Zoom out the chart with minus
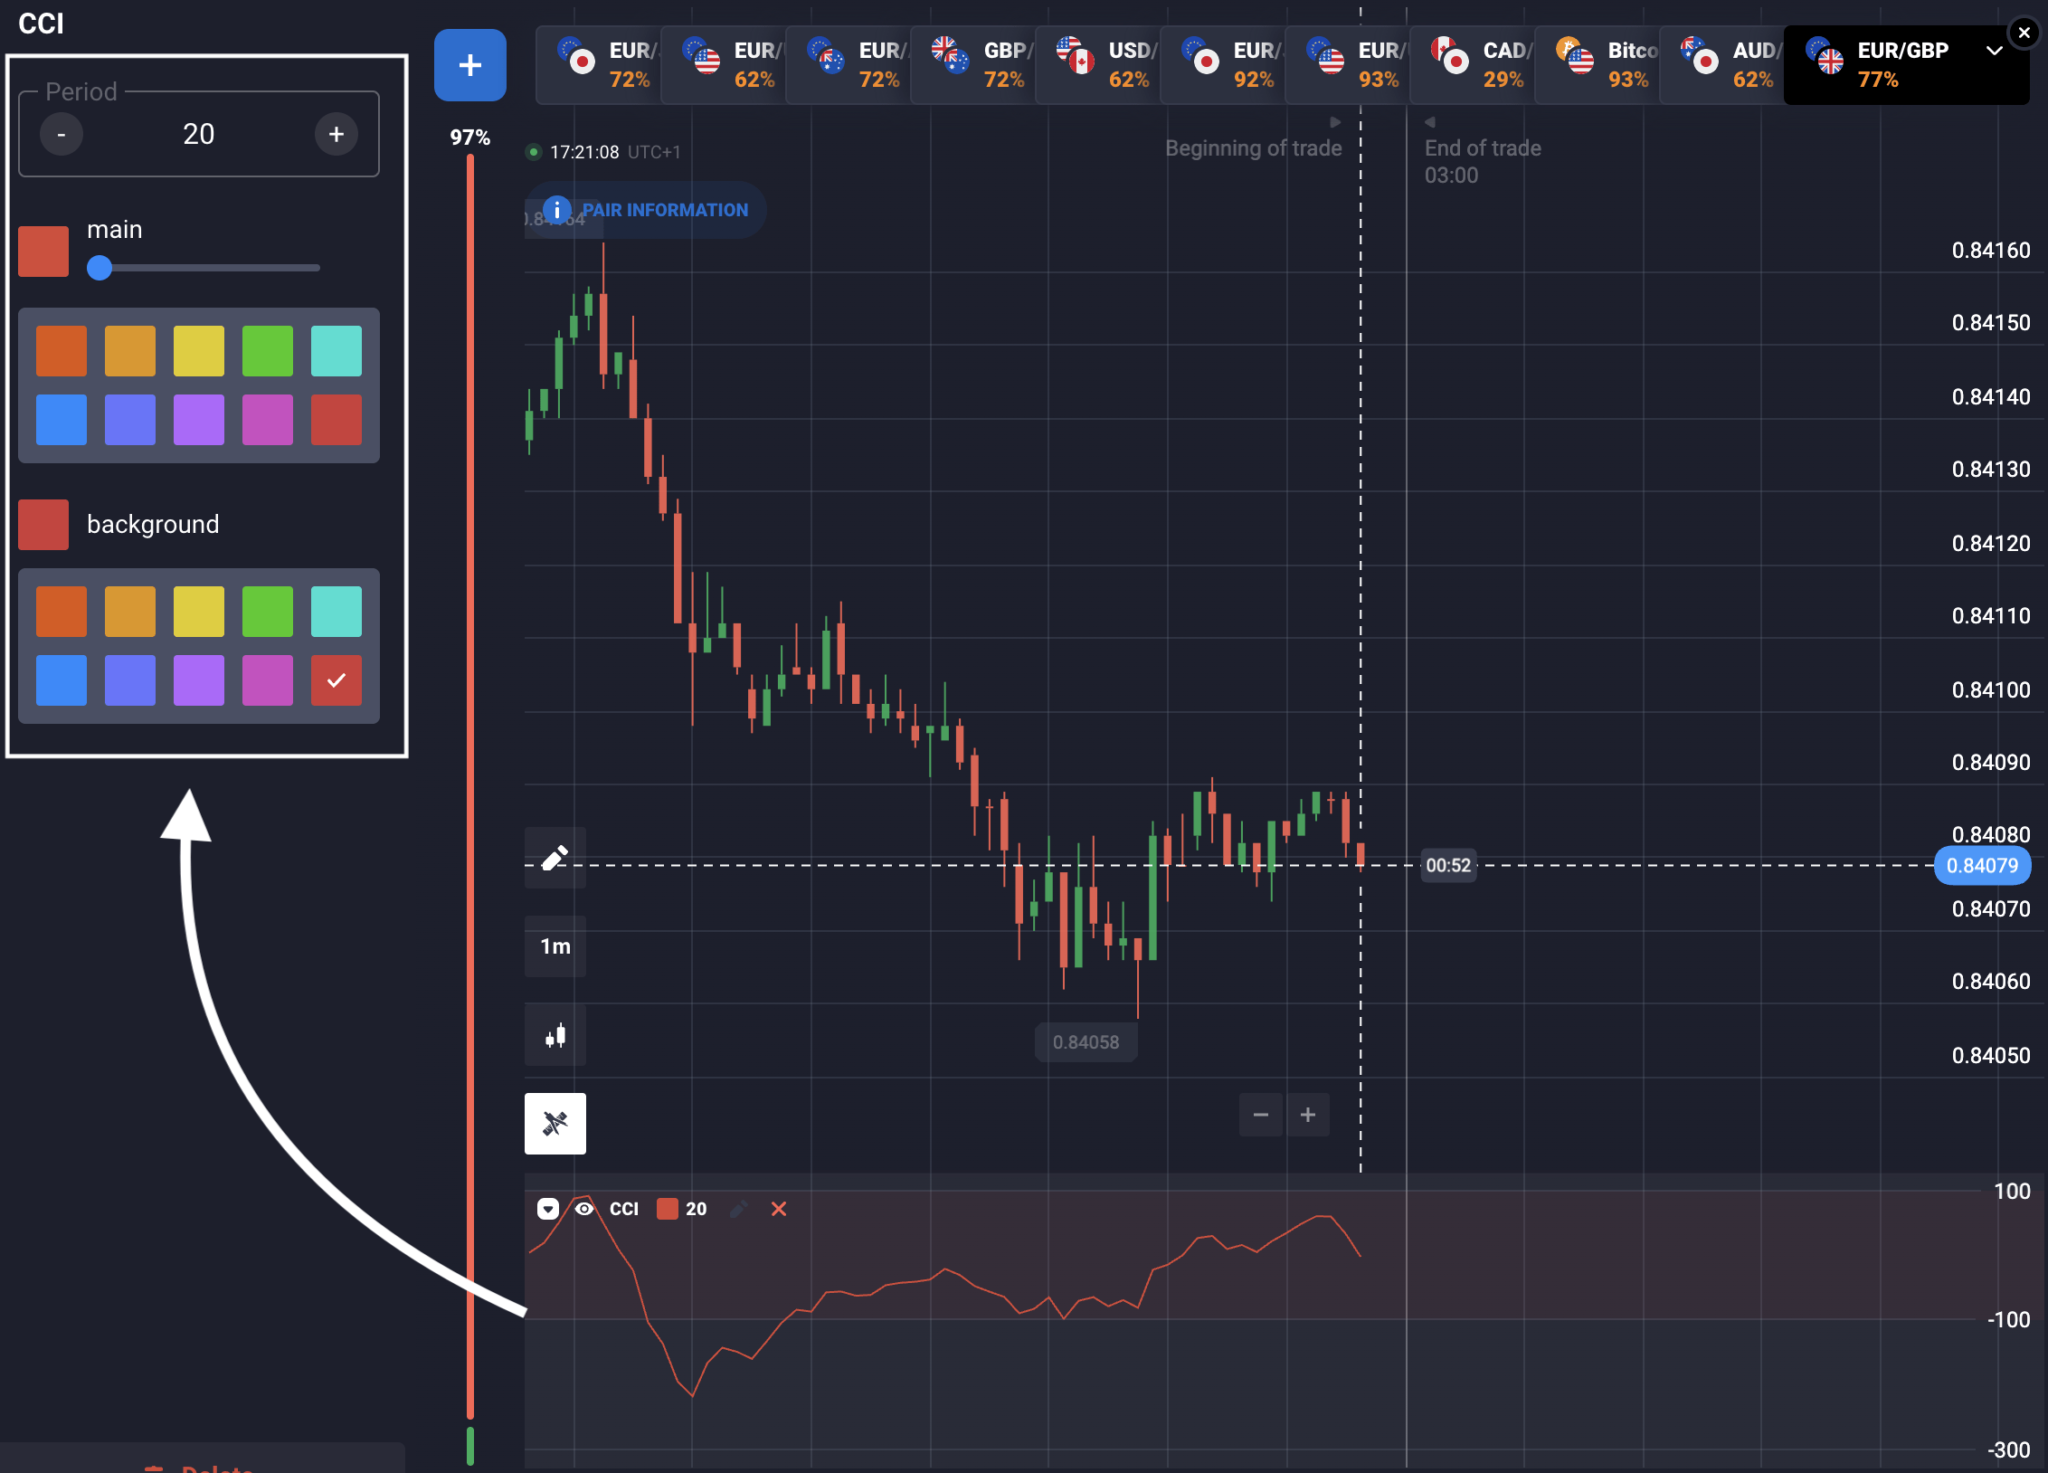2048x1473 pixels. (x=1261, y=1114)
